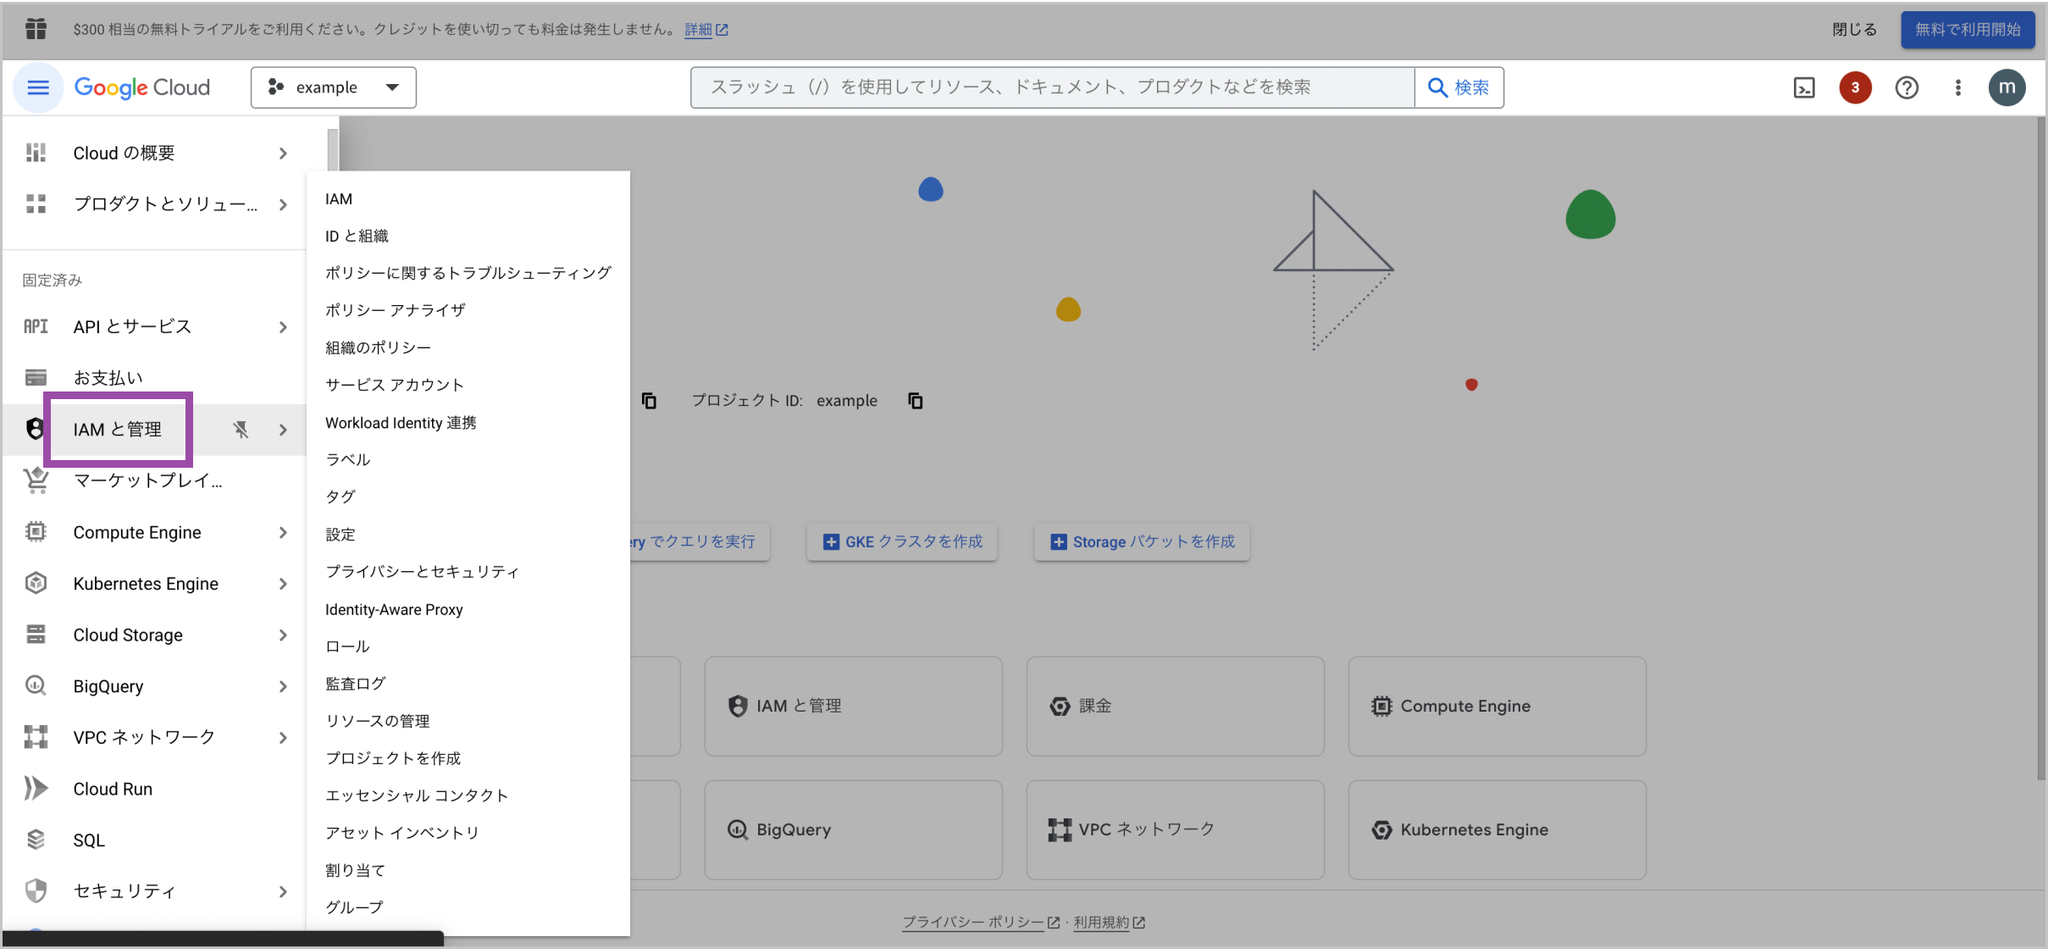Expand the Kubernetes Engine submenu chevron
This screenshot has width=2048, height=949.
pos(283,584)
